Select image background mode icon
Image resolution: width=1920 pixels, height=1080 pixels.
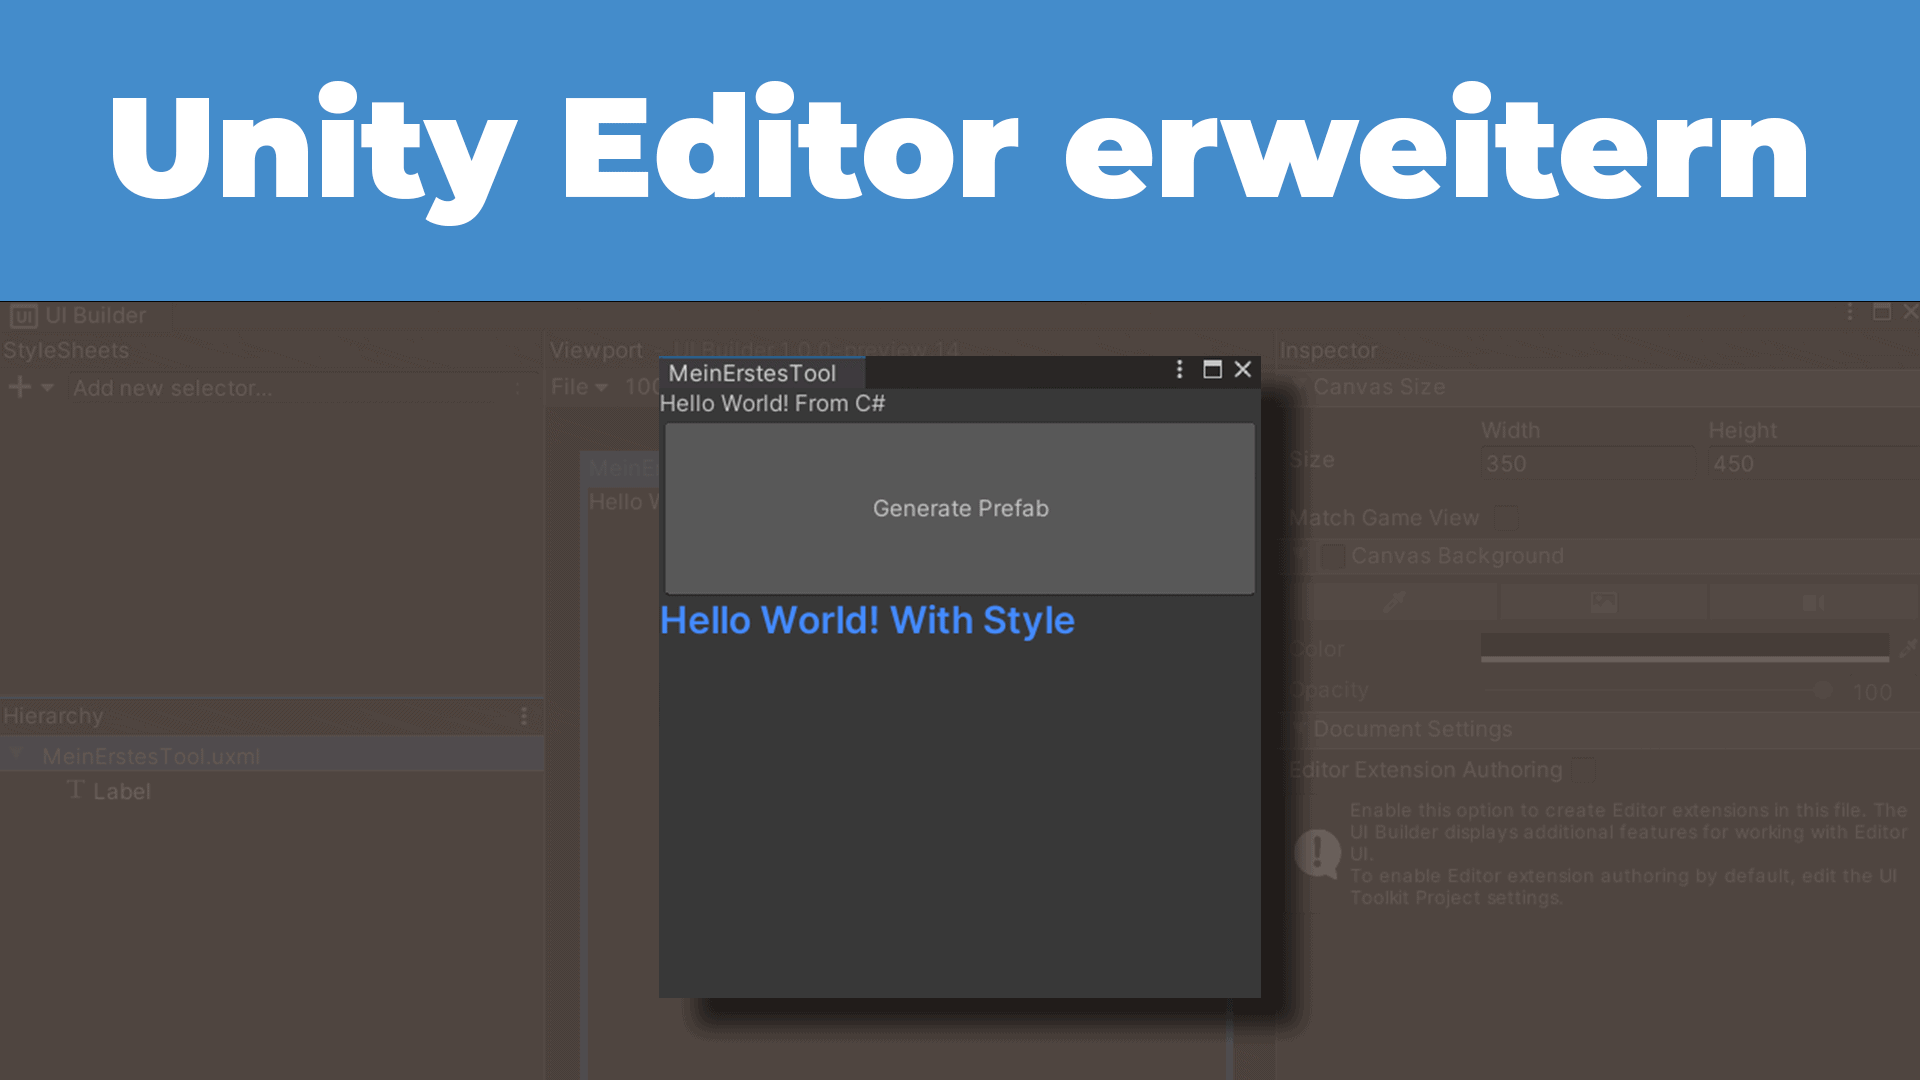pos(1603,602)
